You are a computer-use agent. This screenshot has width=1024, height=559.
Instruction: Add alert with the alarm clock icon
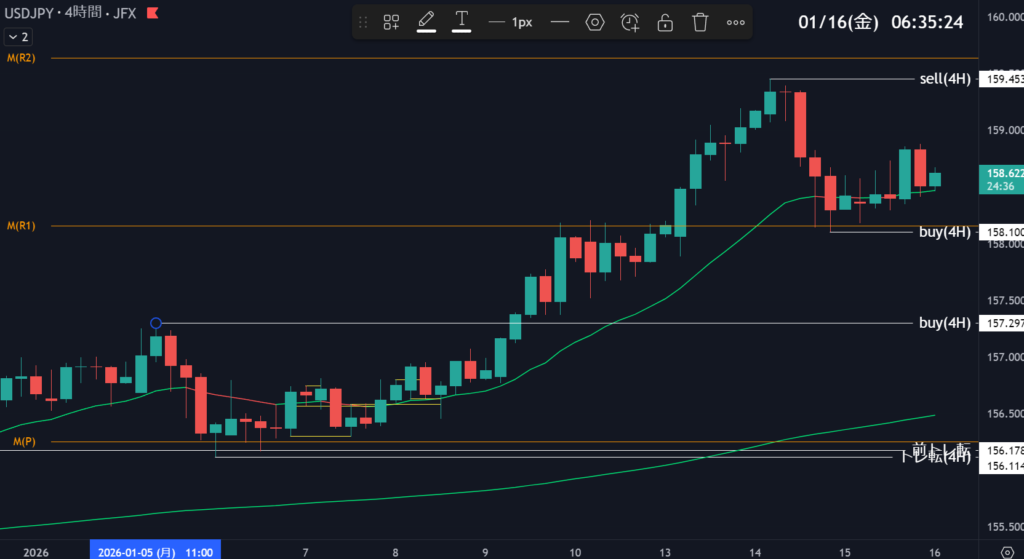click(630, 22)
